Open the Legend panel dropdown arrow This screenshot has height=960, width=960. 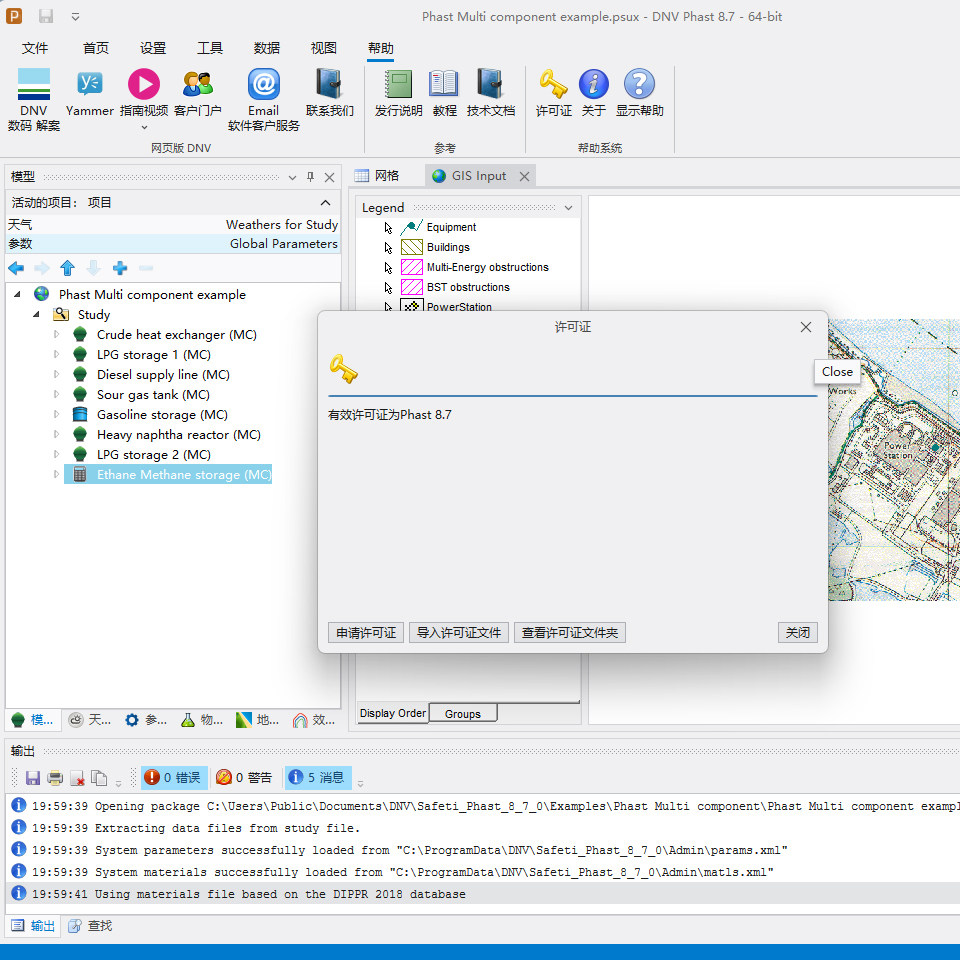tap(568, 208)
